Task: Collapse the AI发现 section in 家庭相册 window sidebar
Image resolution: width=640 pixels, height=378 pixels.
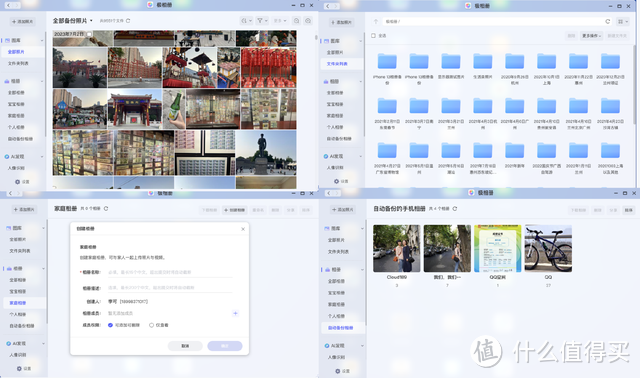Action: pyautogui.click(x=43, y=344)
